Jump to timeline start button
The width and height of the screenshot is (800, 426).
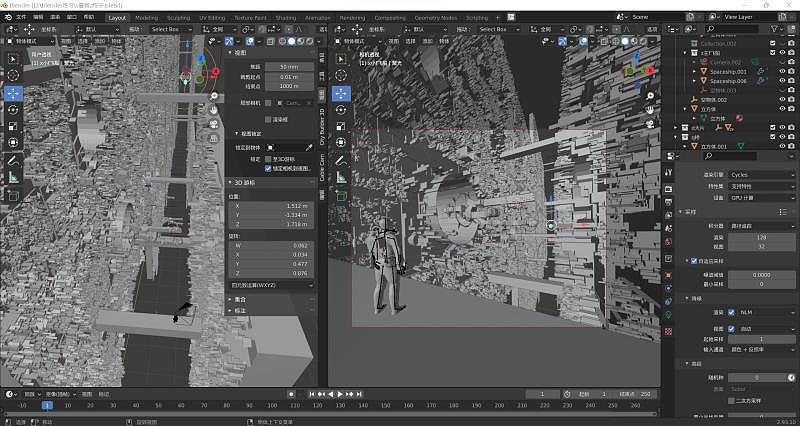click(312, 394)
